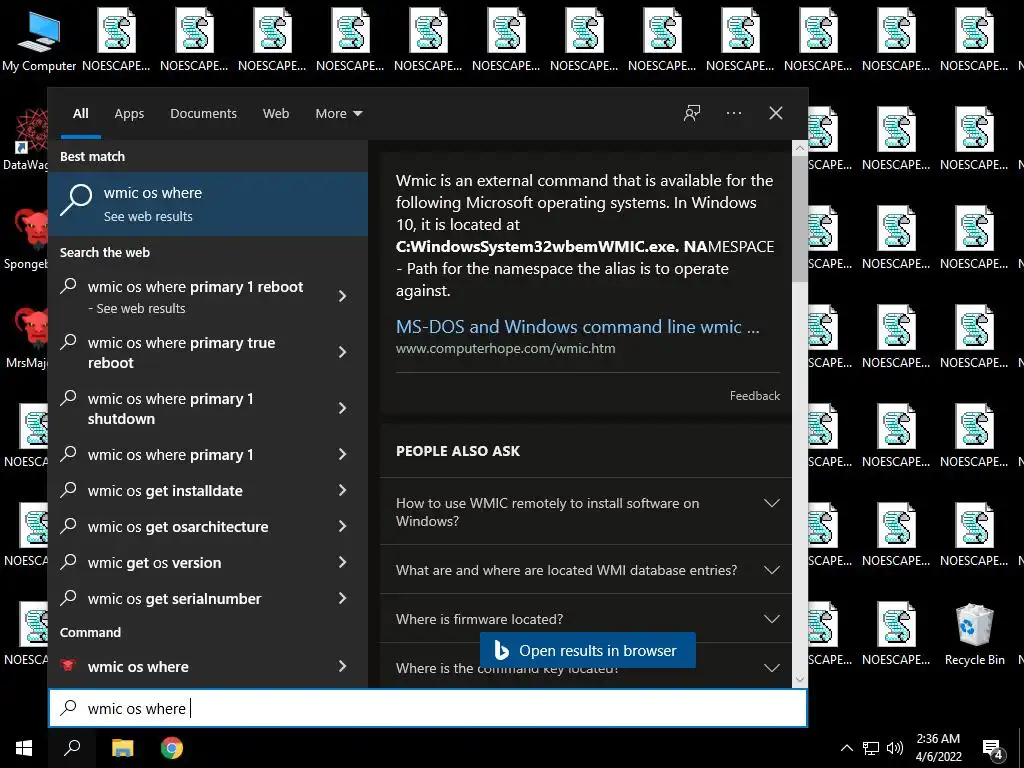Open the More dropdown filter
The height and width of the screenshot is (768, 1024).
[x=338, y=114]
